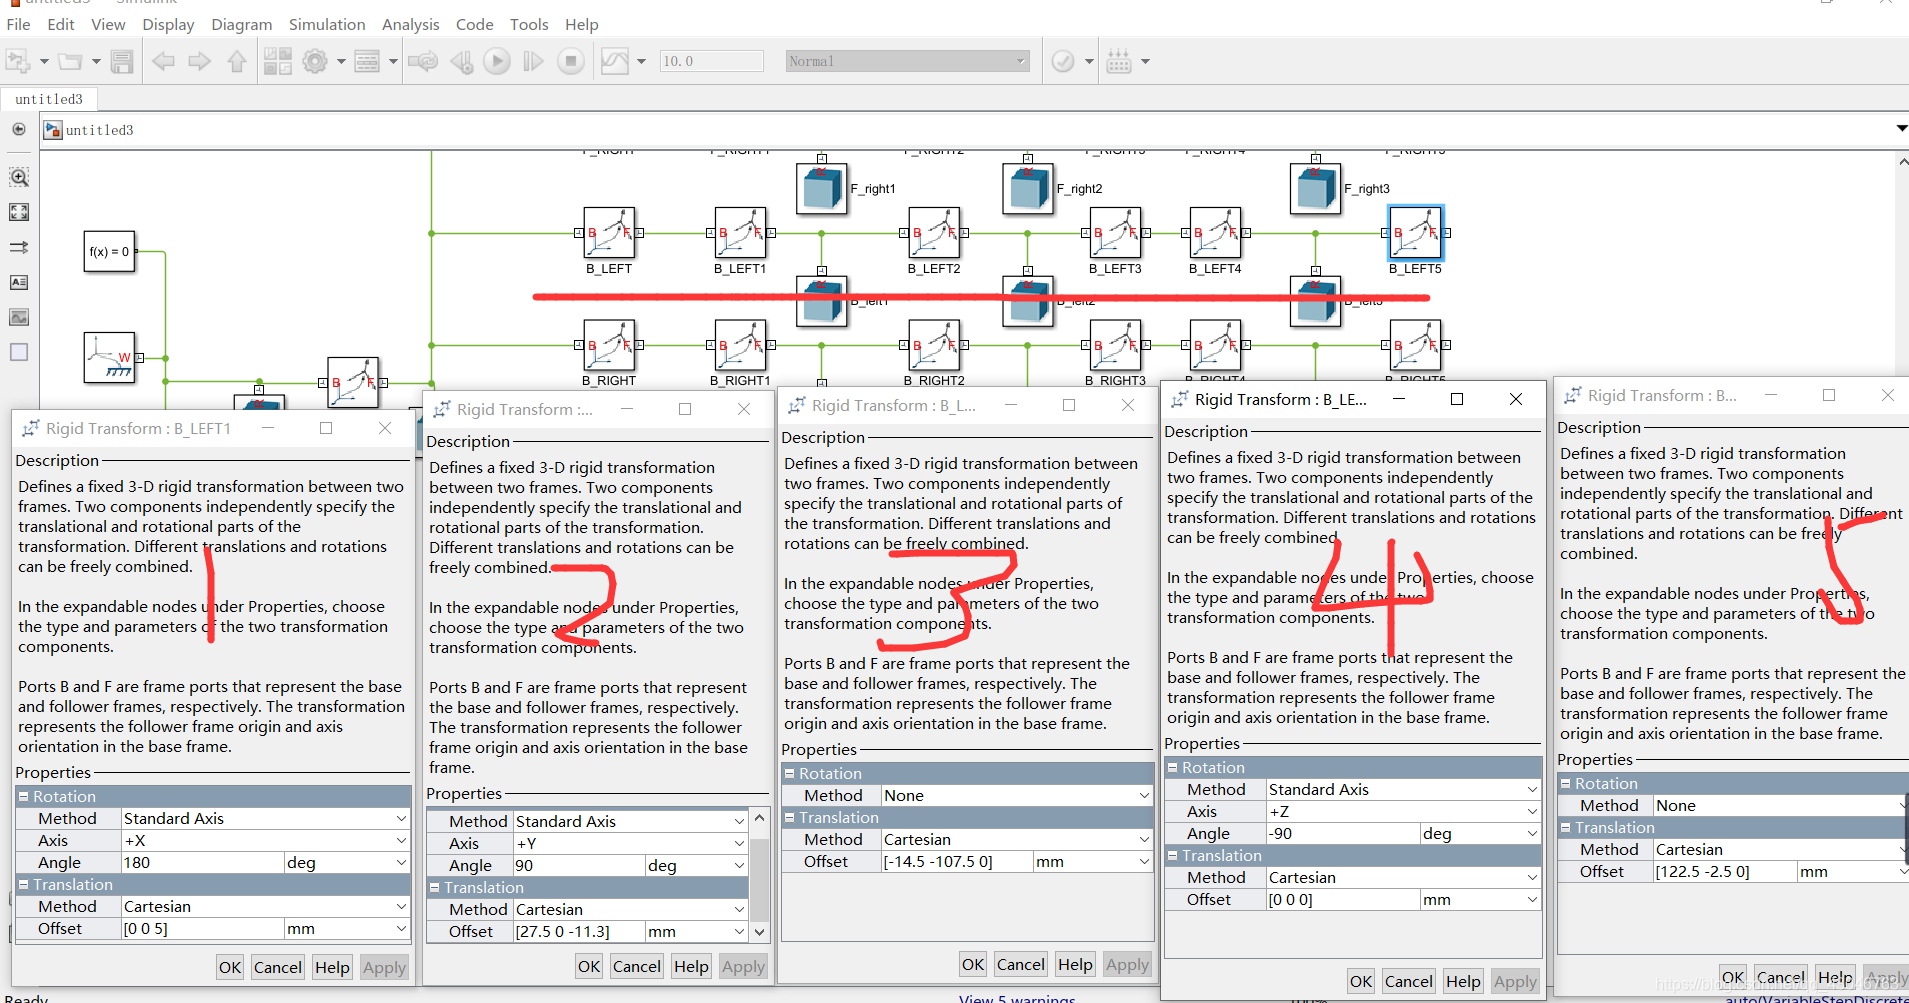Select the B_RIGHT1 rigid transform block

pos(740,345)
